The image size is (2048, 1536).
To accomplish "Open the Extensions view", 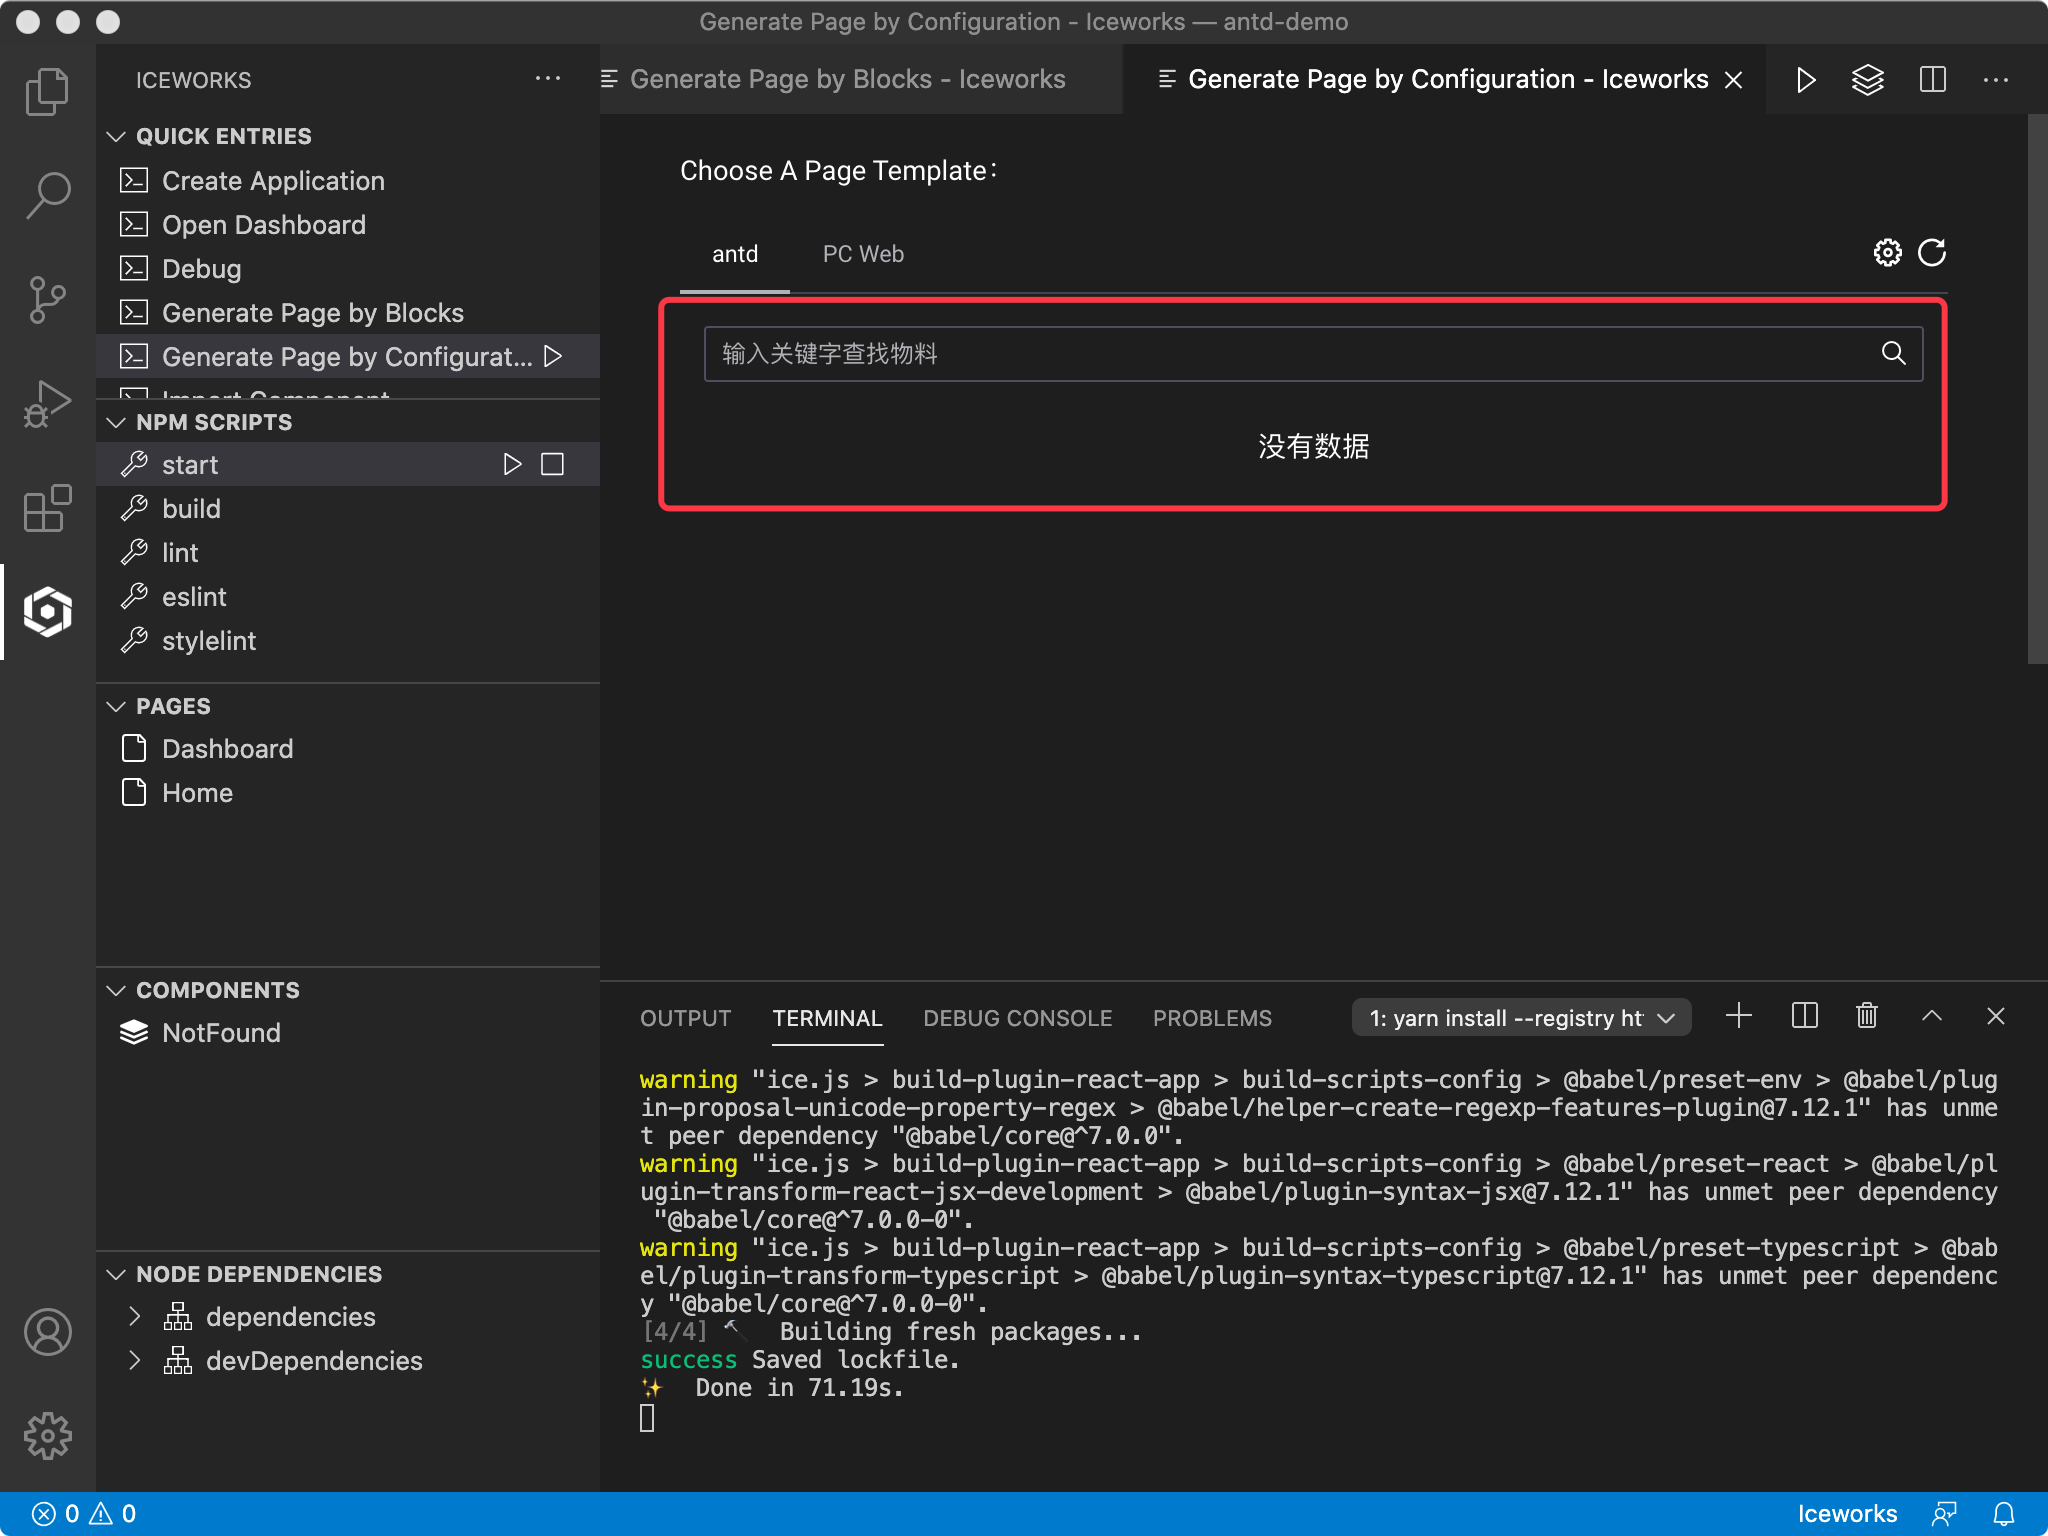I will coord(47,508).
